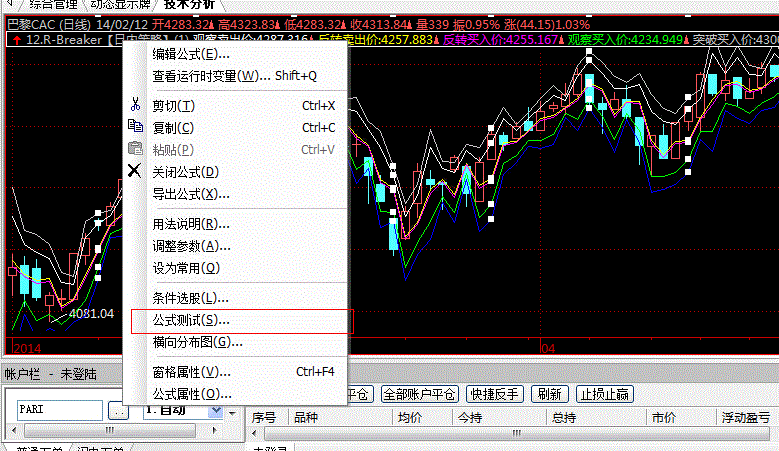Click the grayed Paste clipboard icon
The image size is (779, 451).
tap(135, 148)
